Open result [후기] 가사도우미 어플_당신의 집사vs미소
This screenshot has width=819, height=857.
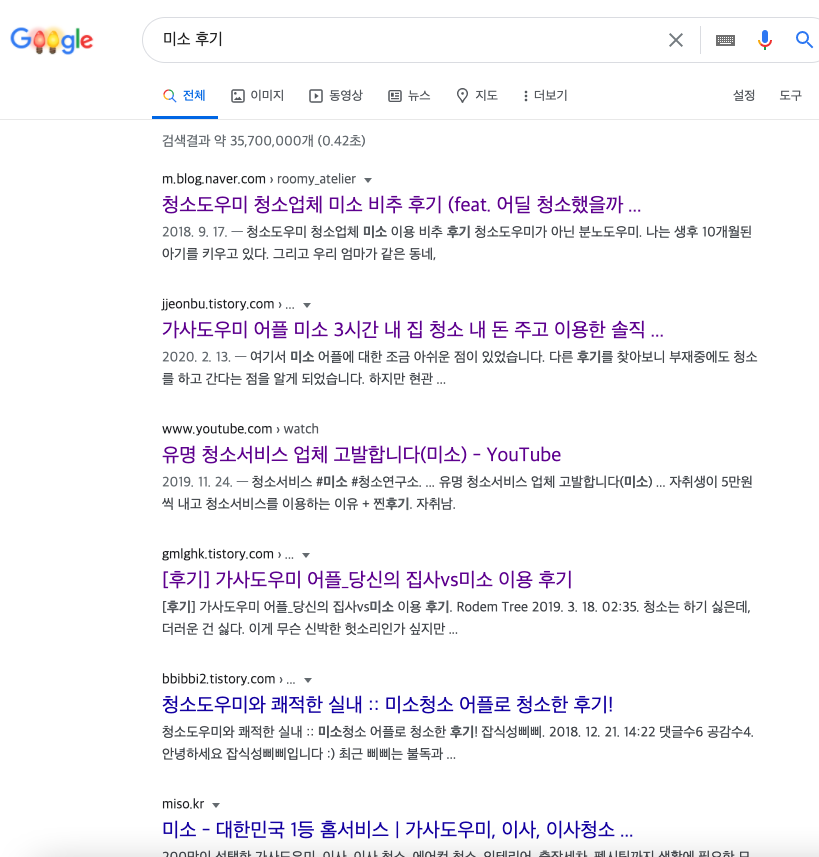[367, 579]
